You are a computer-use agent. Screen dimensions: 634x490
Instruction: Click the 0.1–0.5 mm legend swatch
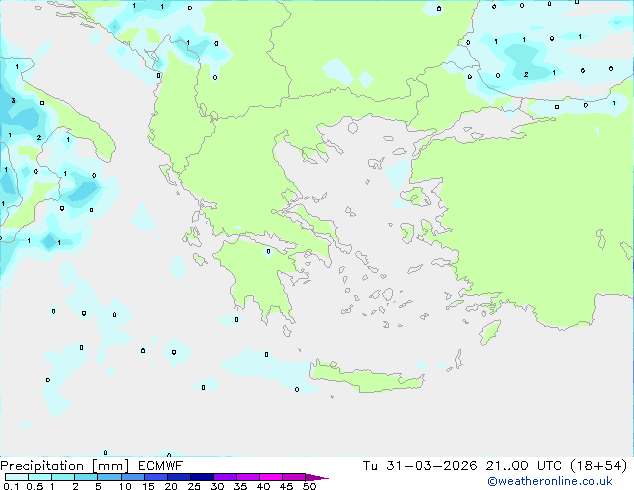[x=17, y=477]
